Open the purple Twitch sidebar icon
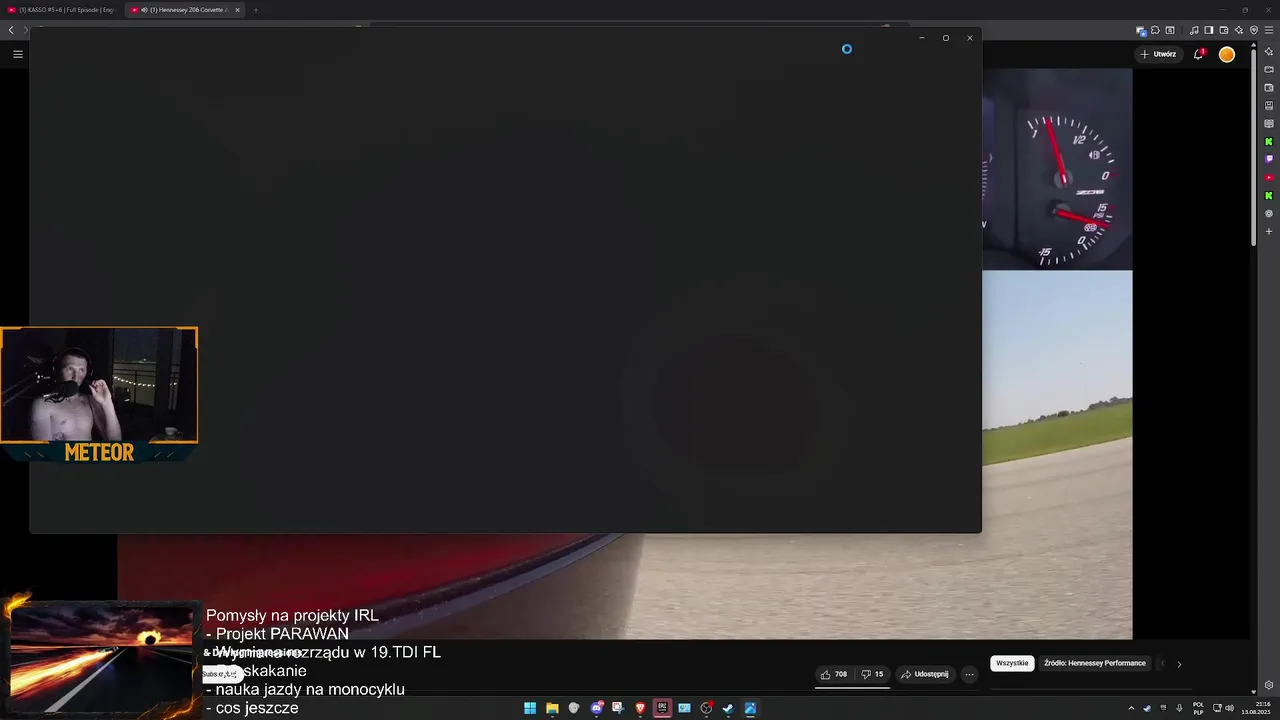Image resolution: width=1280 pixels, height=720 pixels. (1269, 159)
